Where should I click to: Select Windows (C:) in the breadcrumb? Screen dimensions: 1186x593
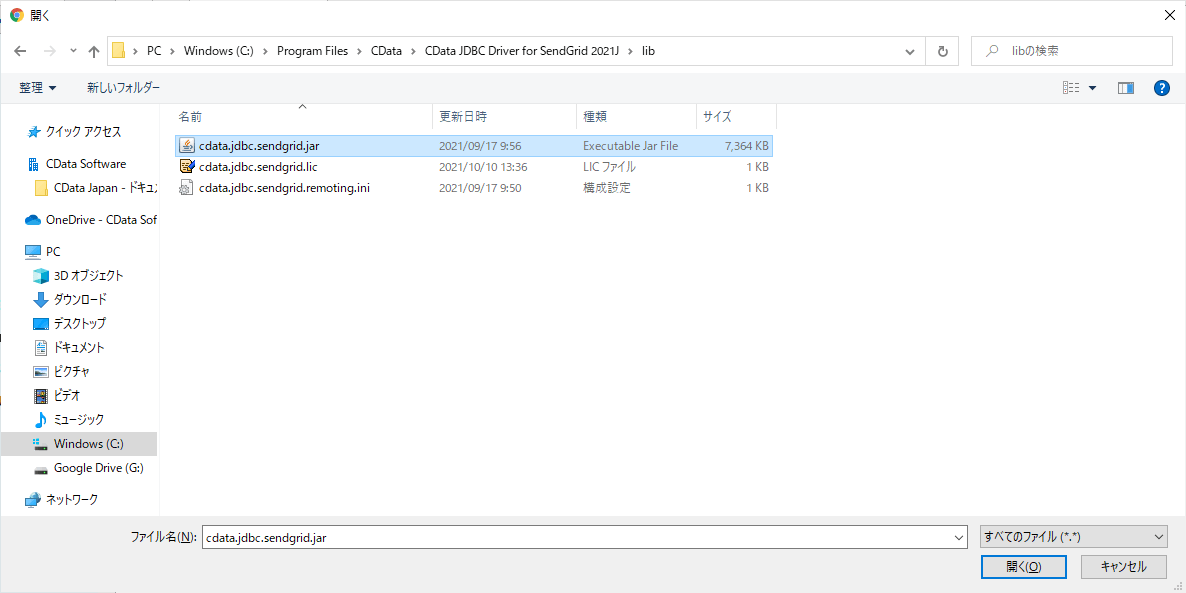click(219, 51)
